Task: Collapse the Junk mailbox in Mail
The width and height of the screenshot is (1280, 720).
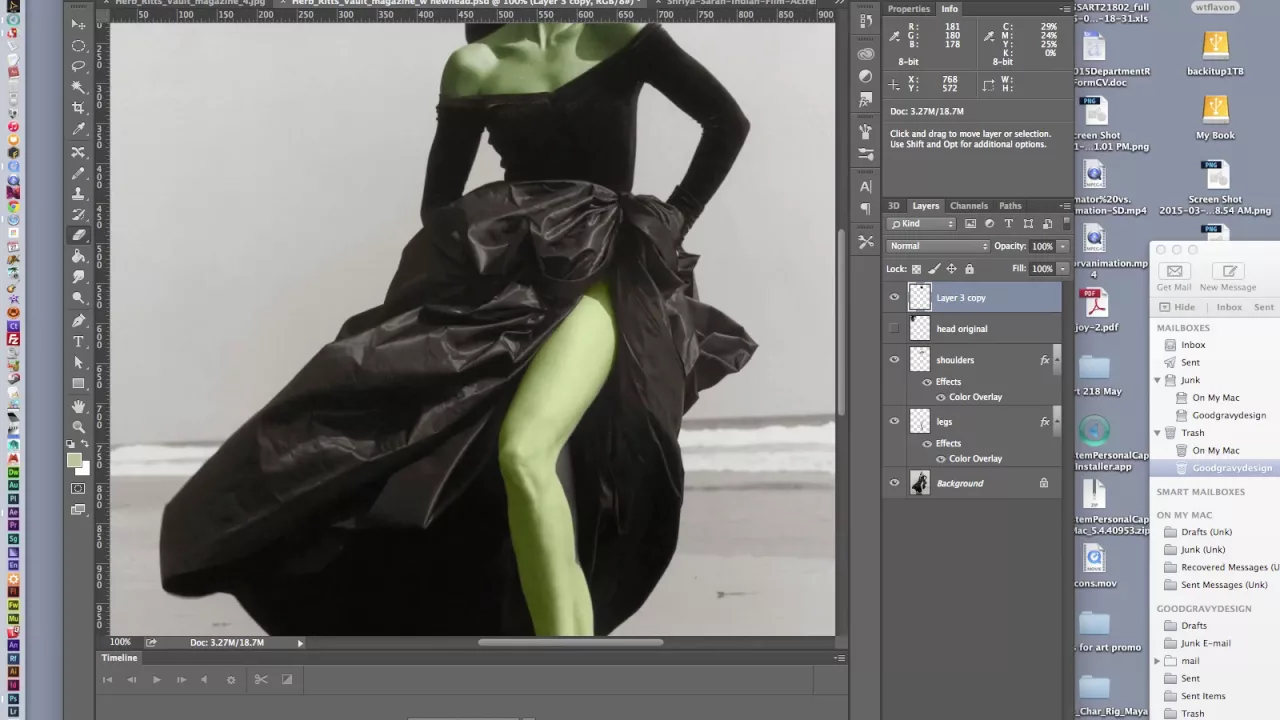Action: pos(1158,380)
